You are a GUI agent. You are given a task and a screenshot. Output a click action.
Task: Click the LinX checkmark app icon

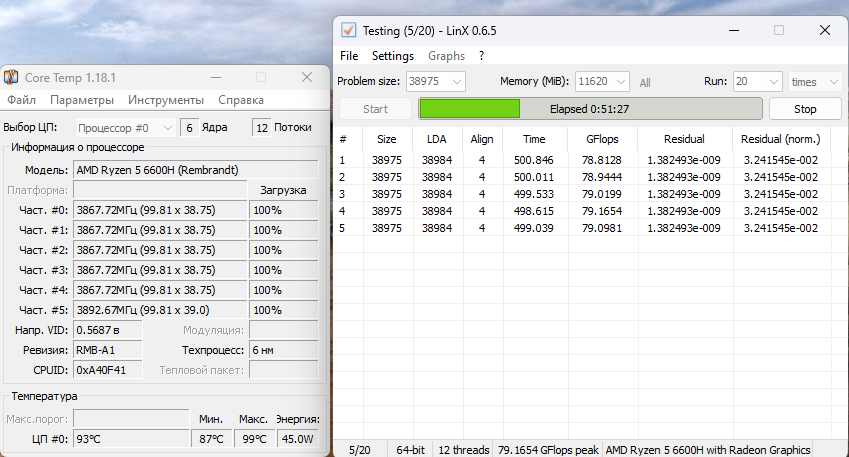point(349,30)
